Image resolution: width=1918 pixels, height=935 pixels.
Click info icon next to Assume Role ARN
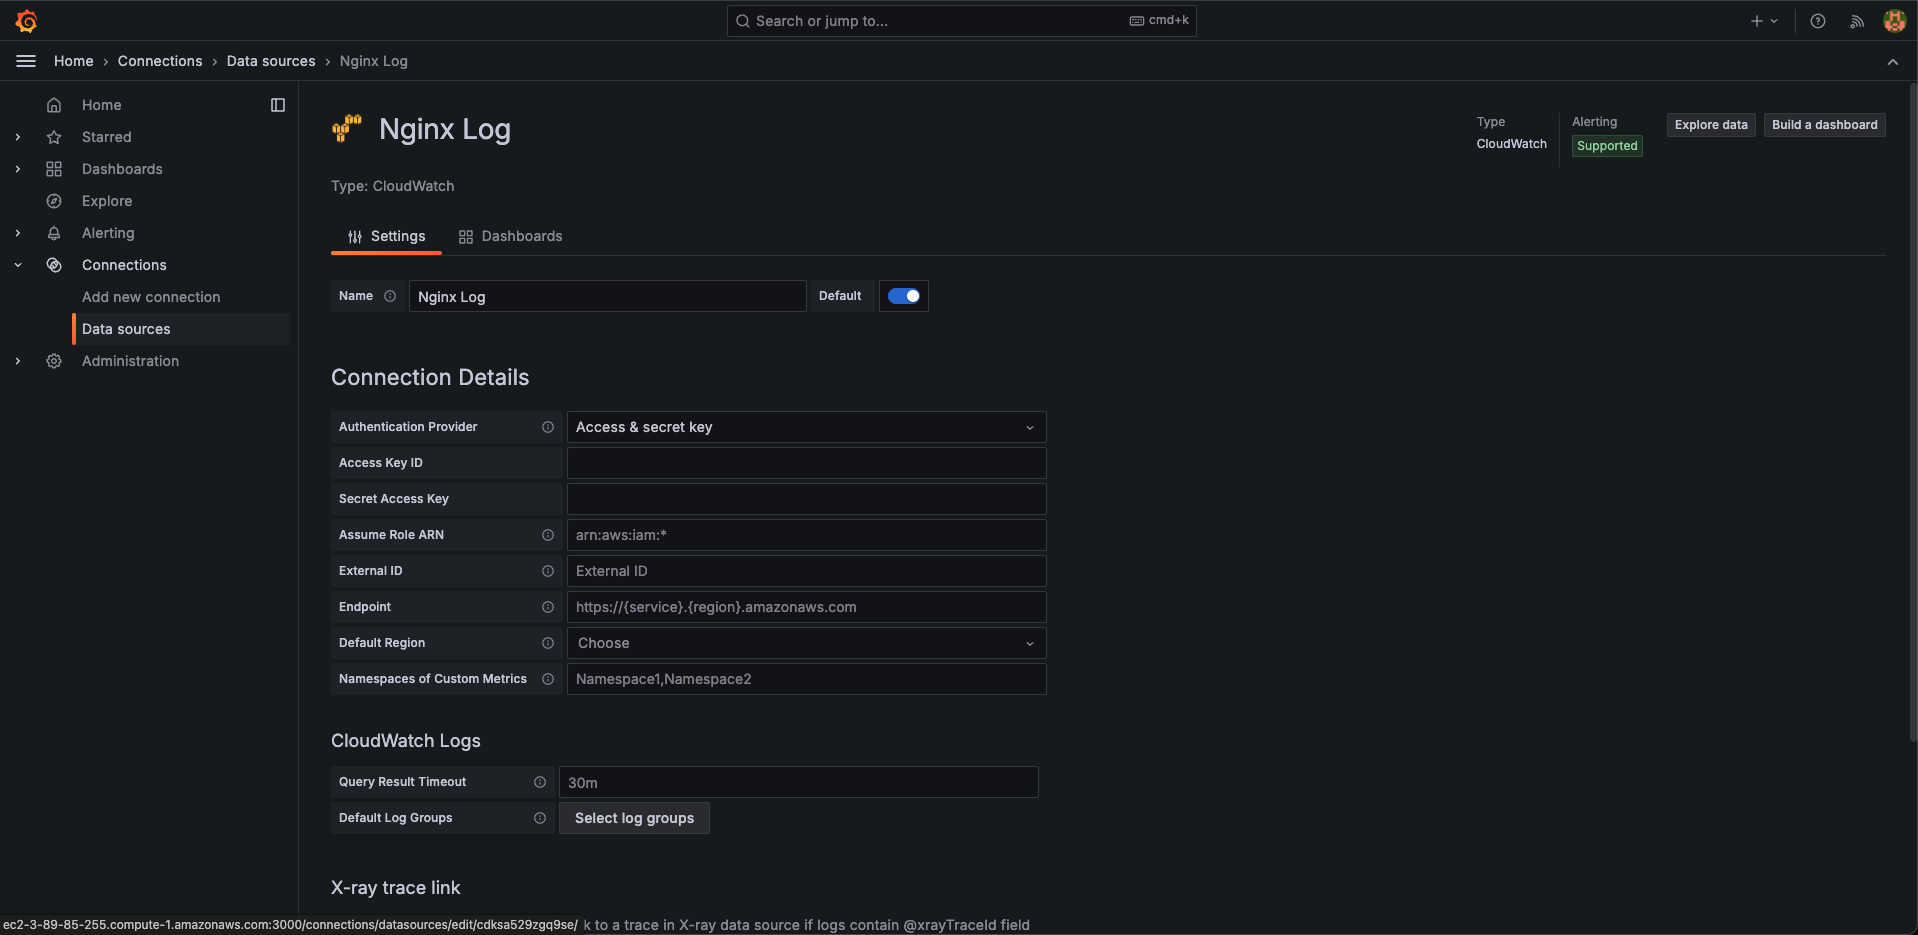click(548, 535)
